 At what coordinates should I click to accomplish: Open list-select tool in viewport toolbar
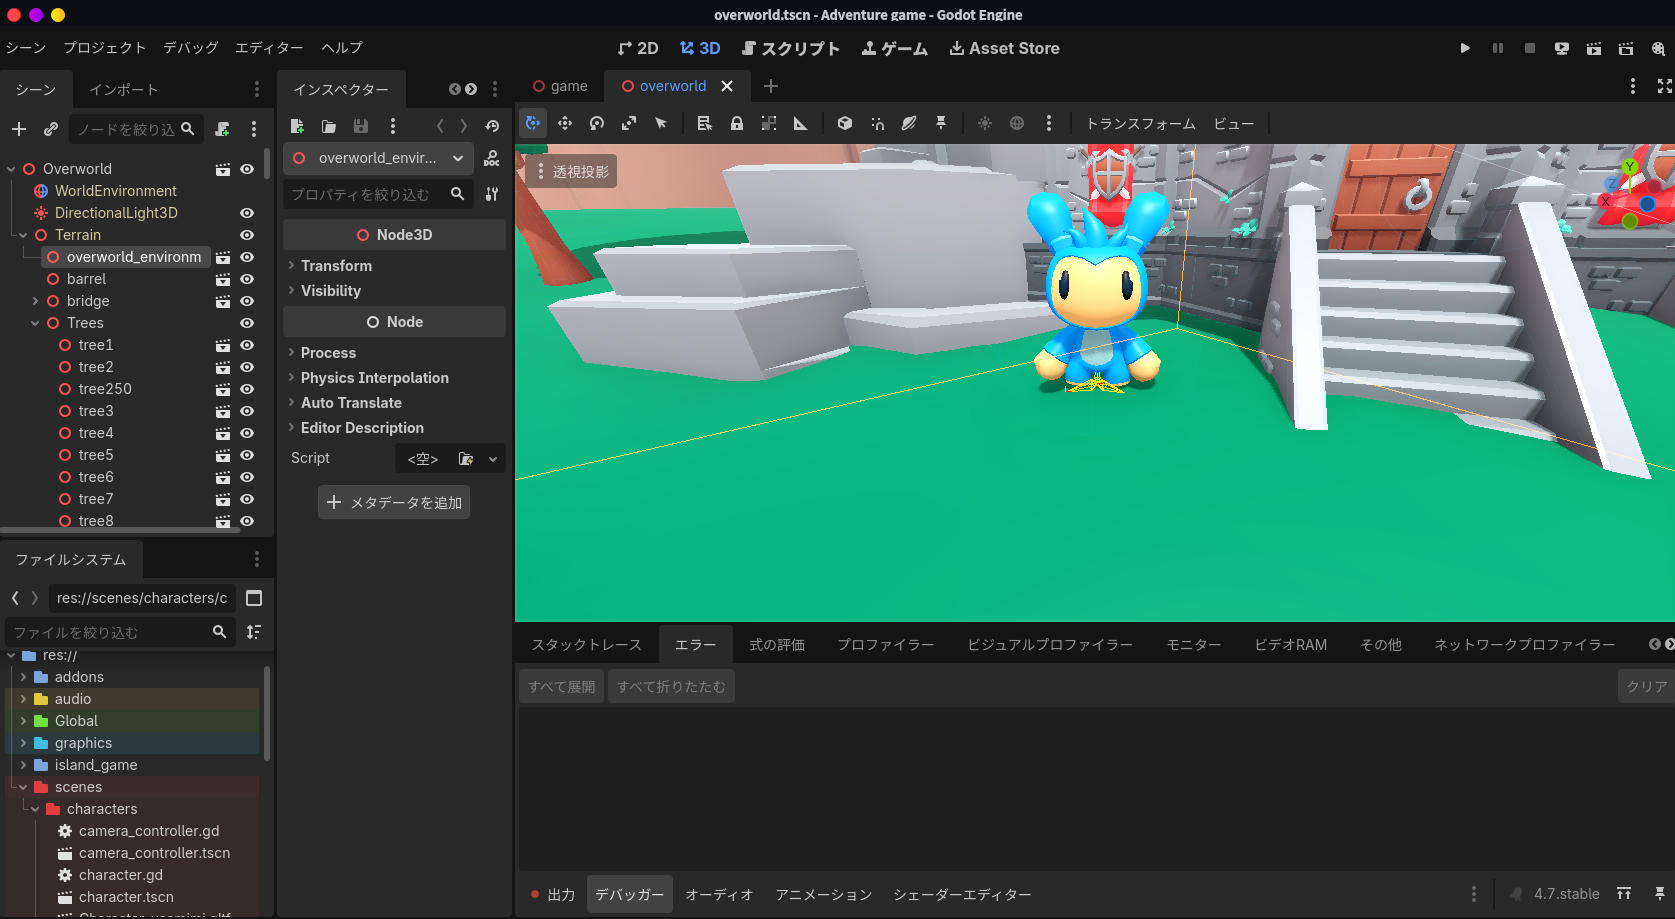point(705,123)
